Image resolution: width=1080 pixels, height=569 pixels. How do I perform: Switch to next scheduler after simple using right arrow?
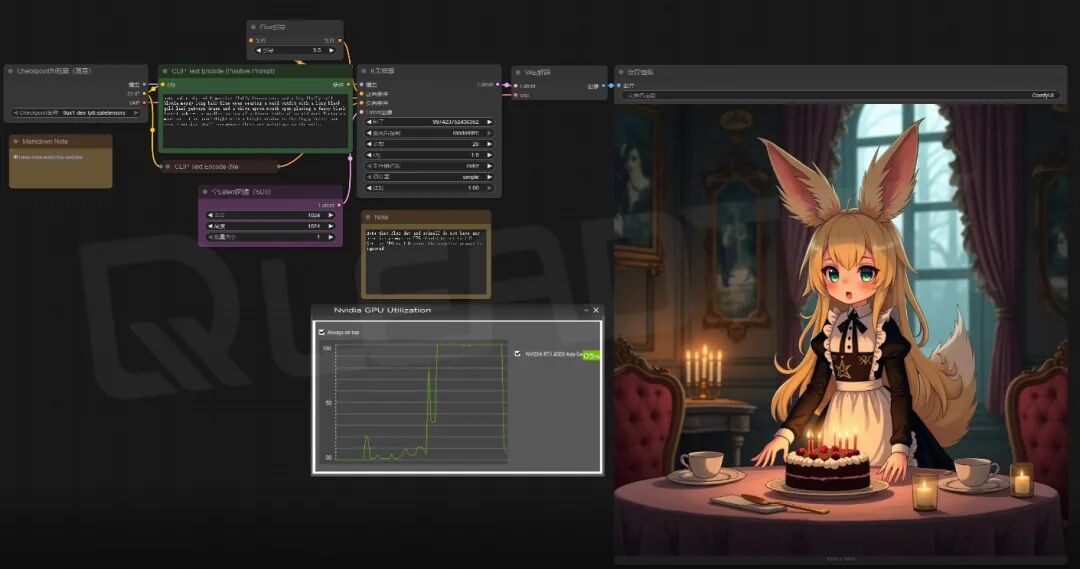(x=489, y=177)
